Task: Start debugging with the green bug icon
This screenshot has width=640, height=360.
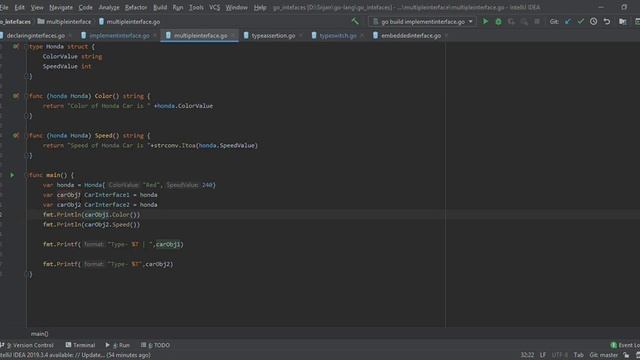Action: tap(498, 21)
